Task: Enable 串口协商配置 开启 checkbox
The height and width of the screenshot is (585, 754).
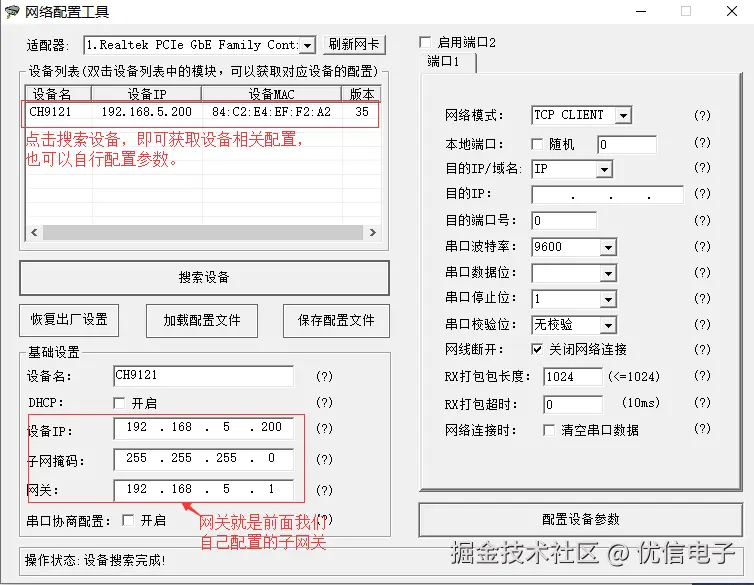Action: (x=128, y=520)
